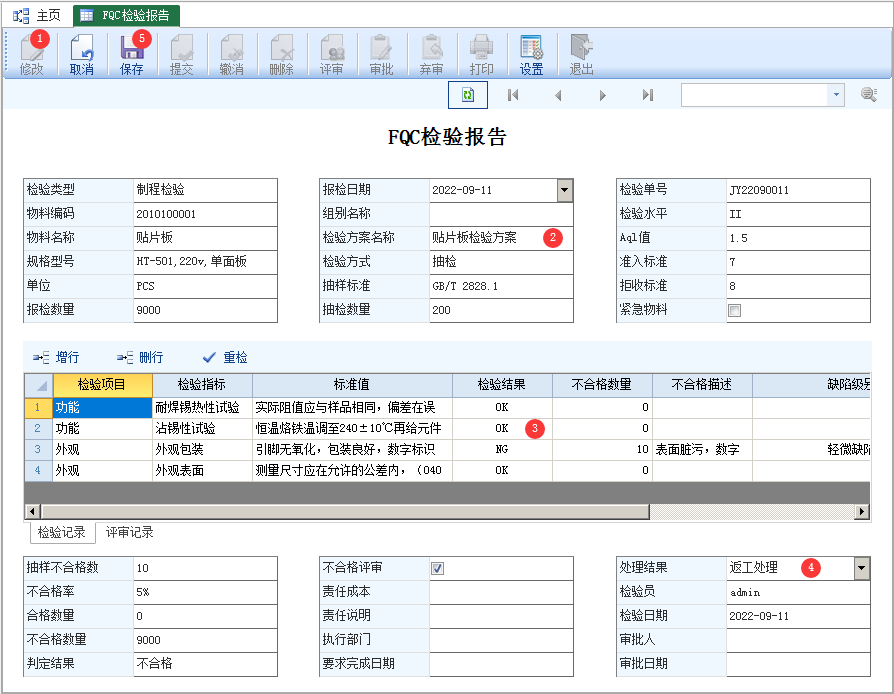Click the 修改 (Edit) toolbar icon
This screenshot has width=894, height=694.
click(31, 53)
